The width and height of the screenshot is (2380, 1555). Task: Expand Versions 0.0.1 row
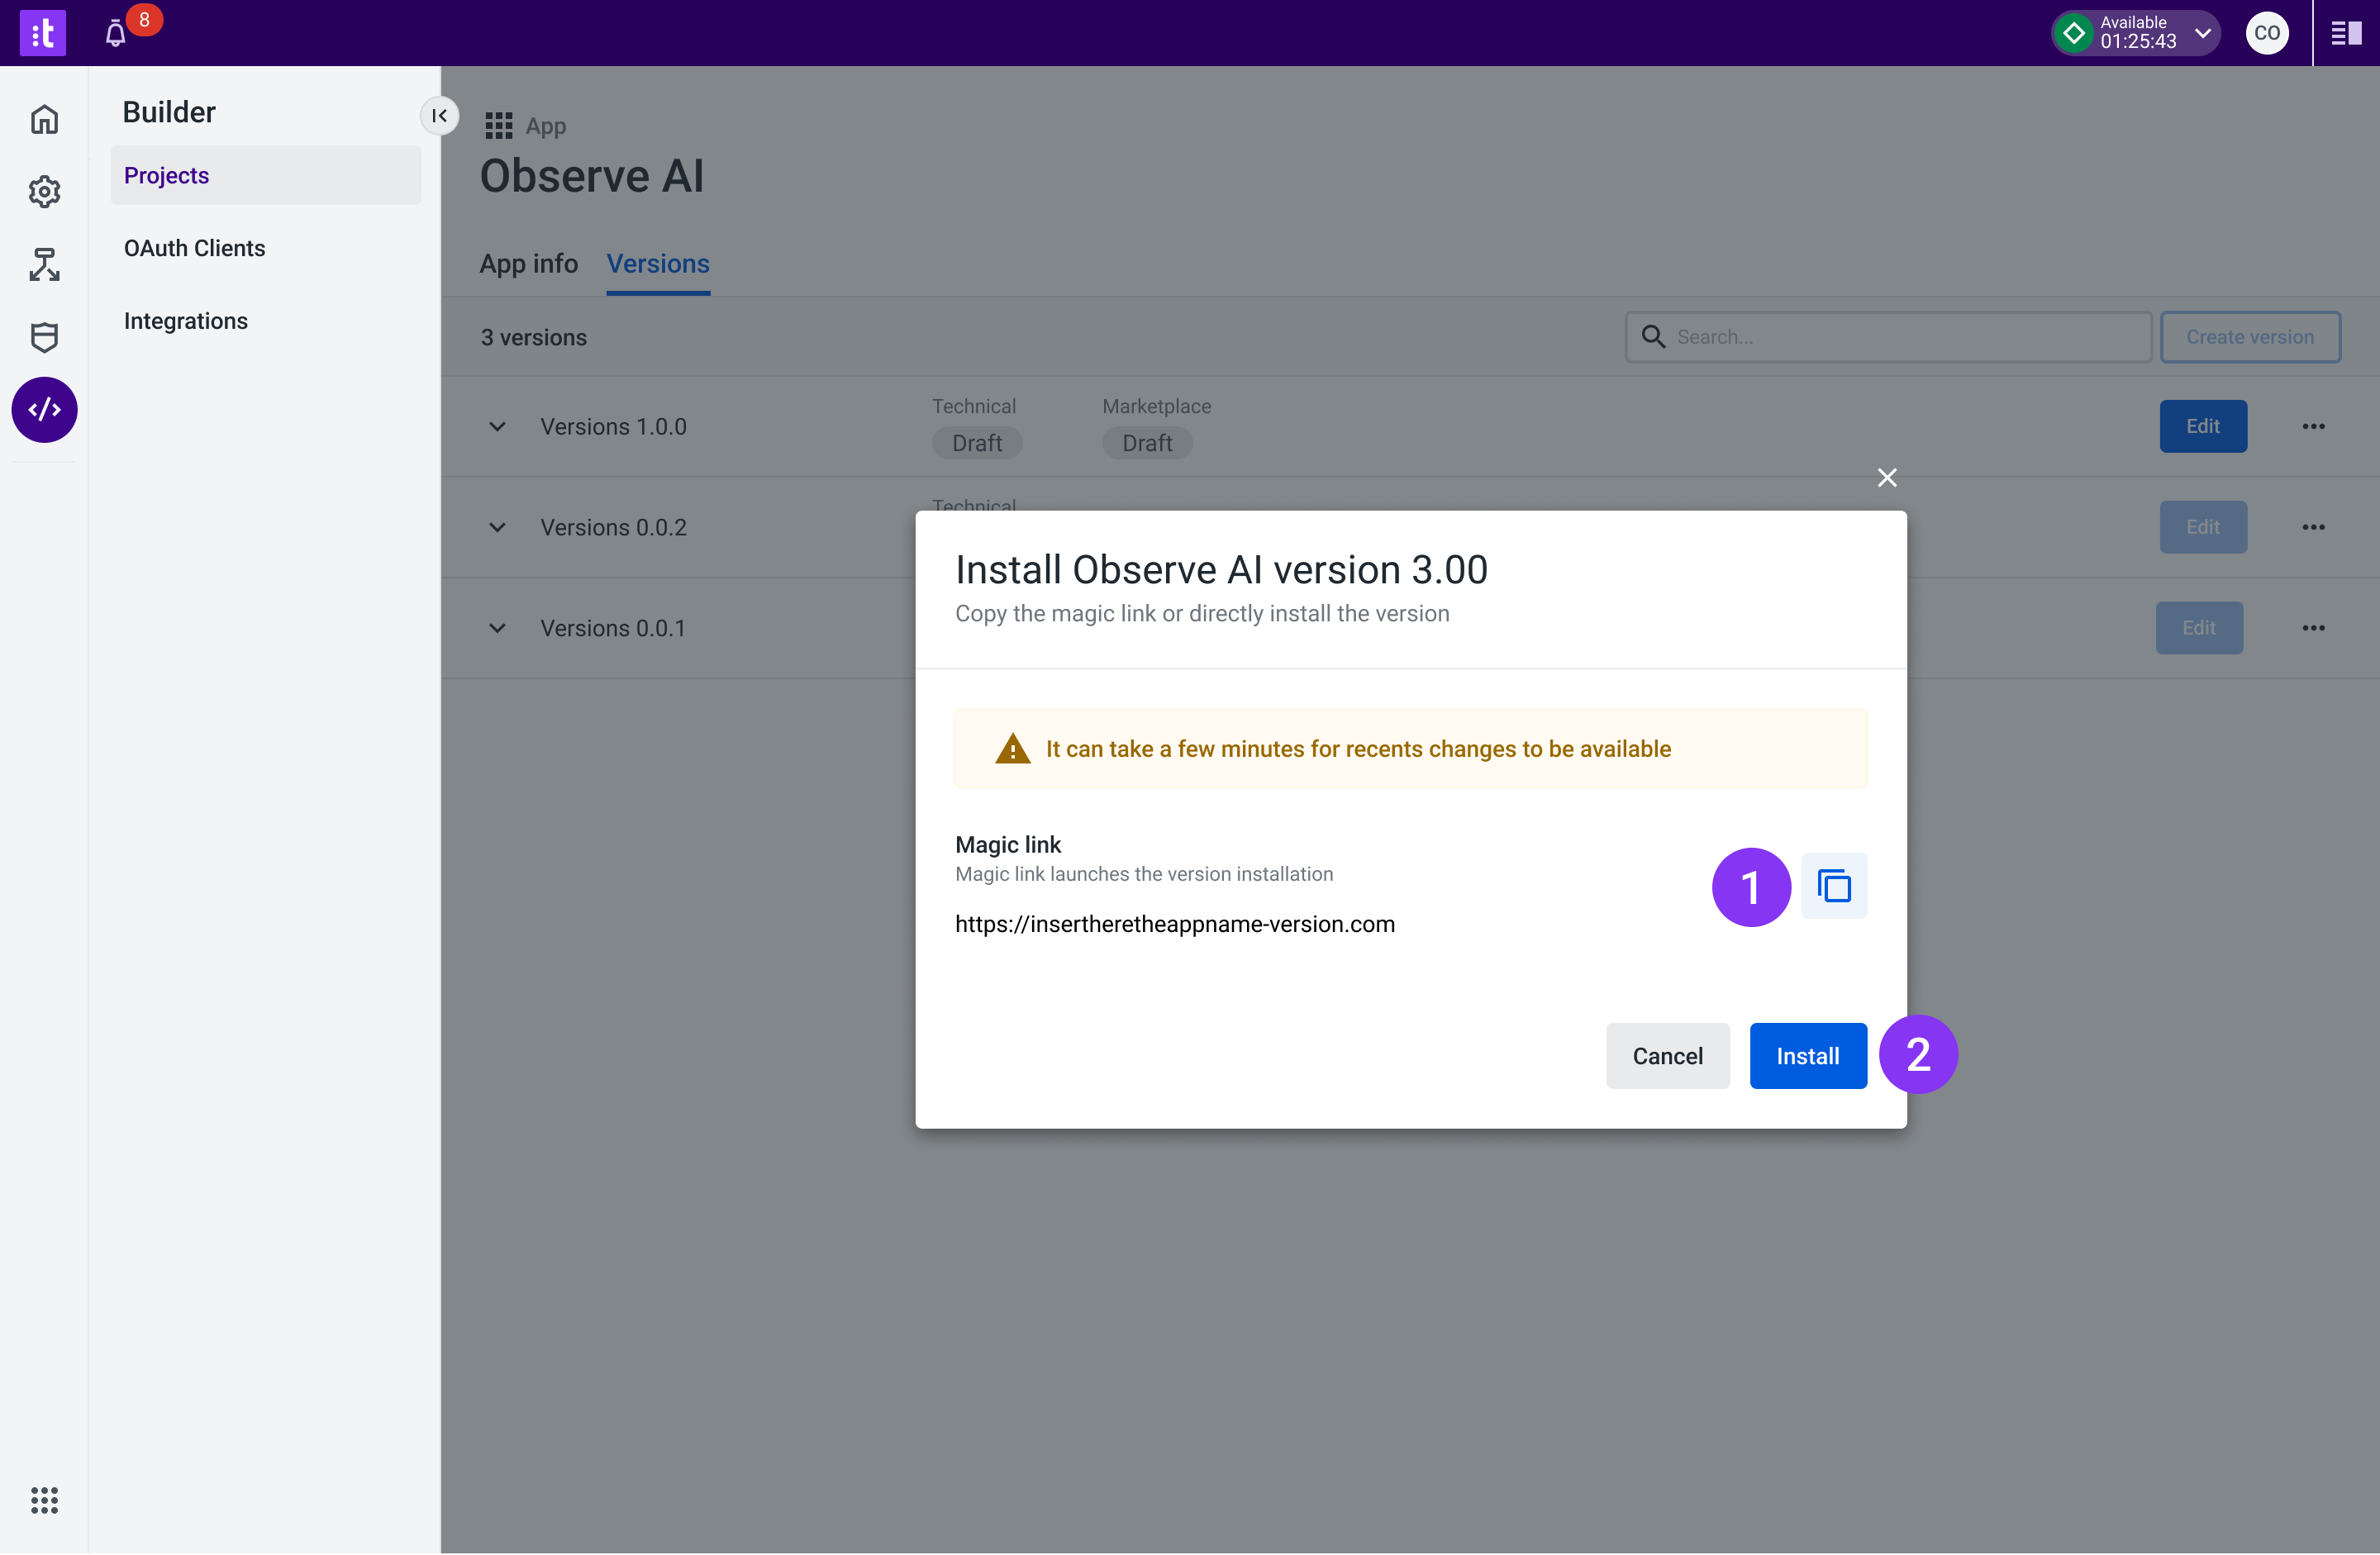coord(497,629)
